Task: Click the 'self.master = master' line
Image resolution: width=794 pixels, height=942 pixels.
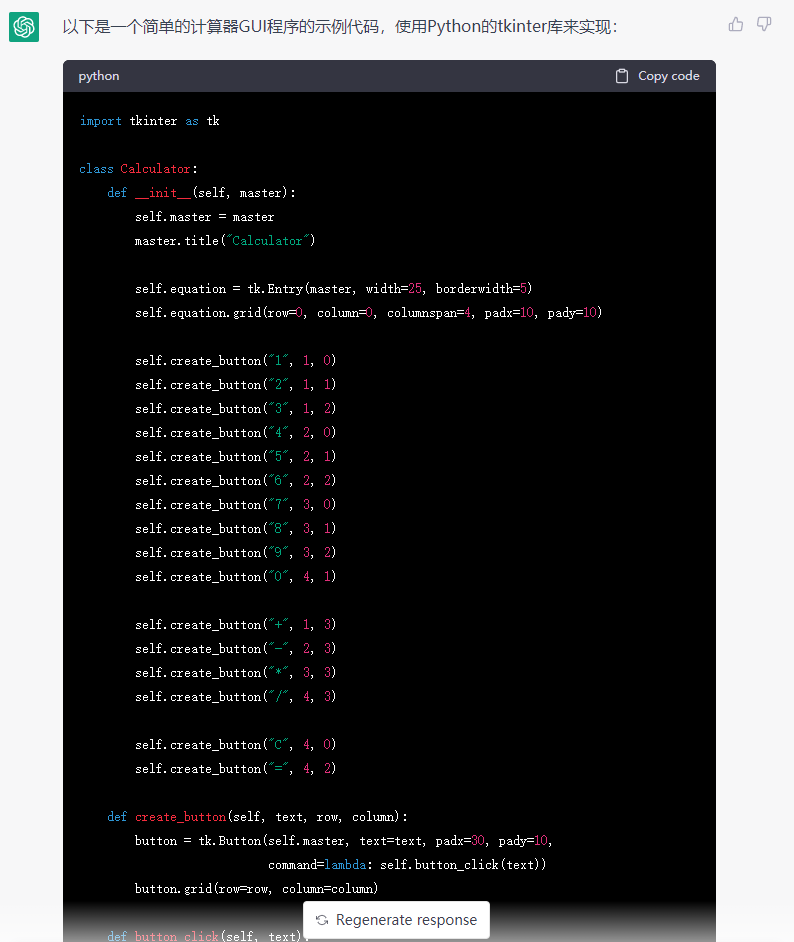Action: [204, 217]
